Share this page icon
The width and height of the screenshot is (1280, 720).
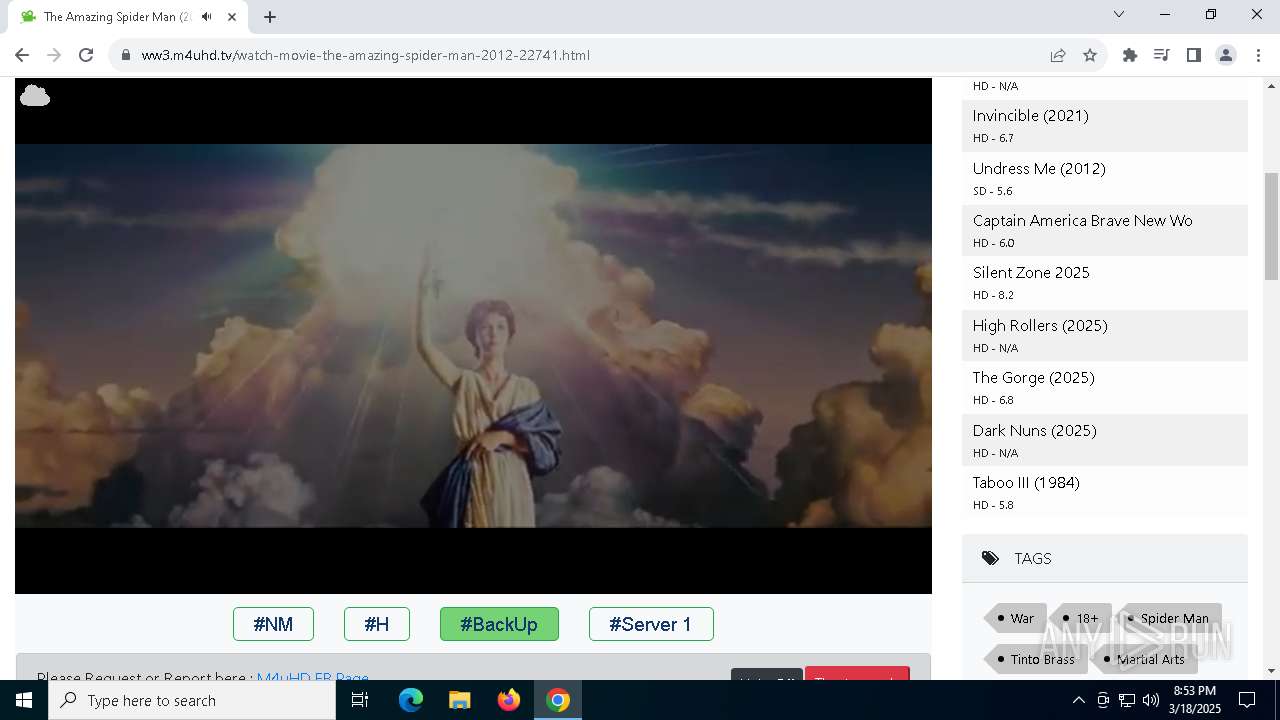pyautogui.click(x=1058, y=55)
